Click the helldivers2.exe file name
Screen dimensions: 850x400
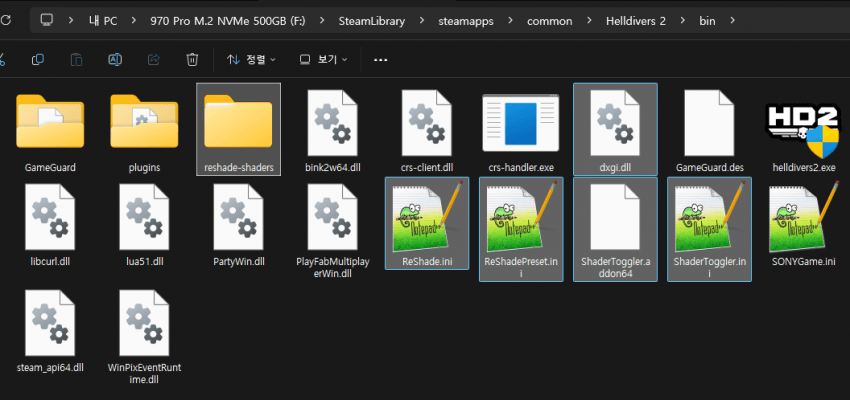click(x=804, y=167)
